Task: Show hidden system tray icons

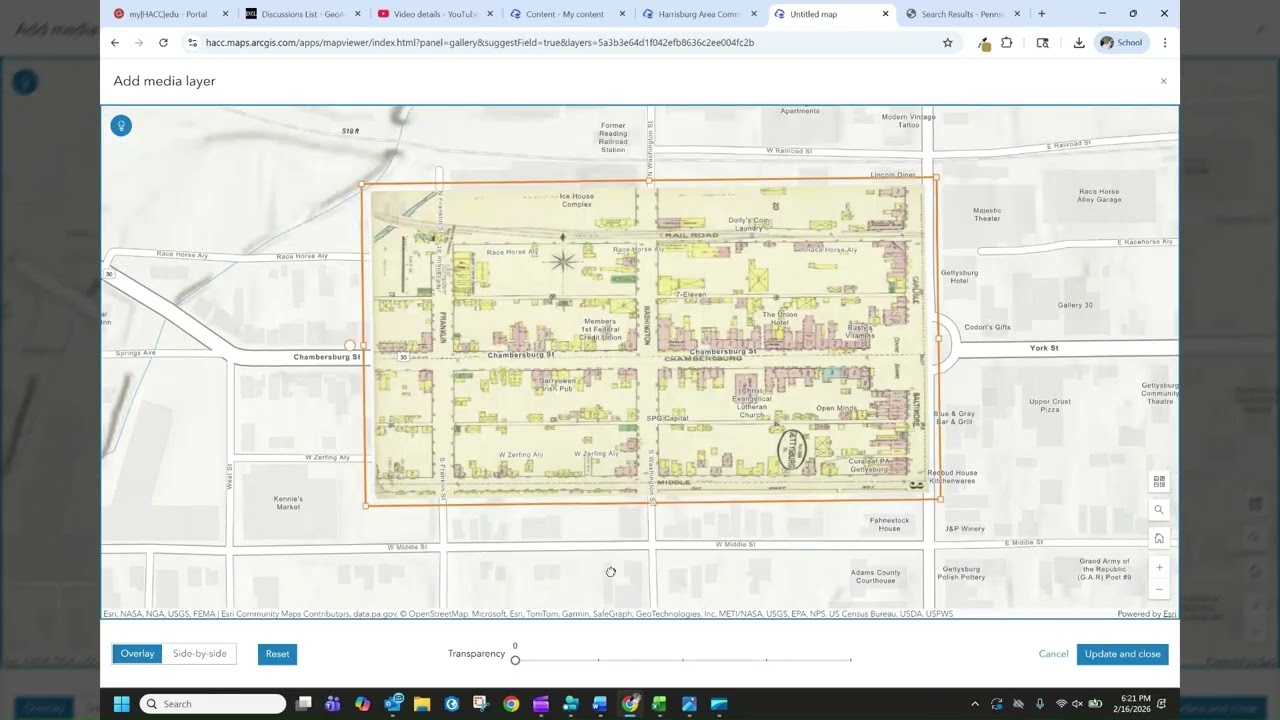Action: coord(975,704)
